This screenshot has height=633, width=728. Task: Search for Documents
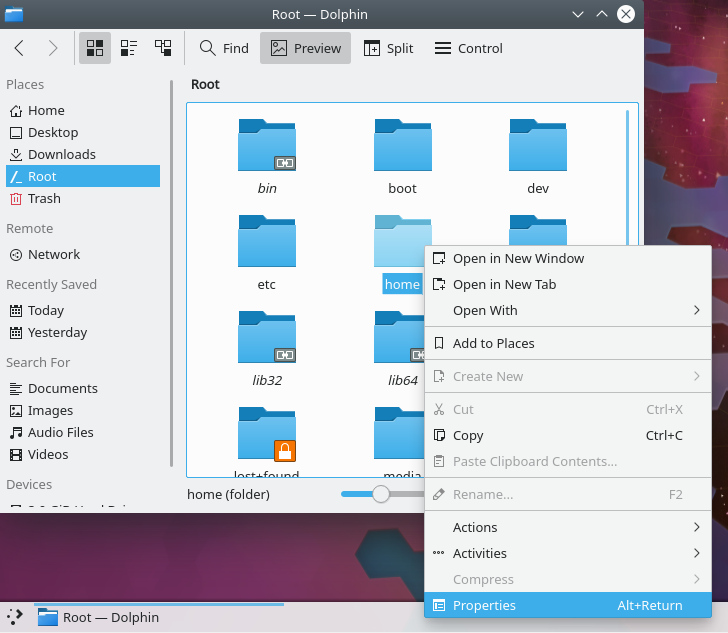coord(83,388)
